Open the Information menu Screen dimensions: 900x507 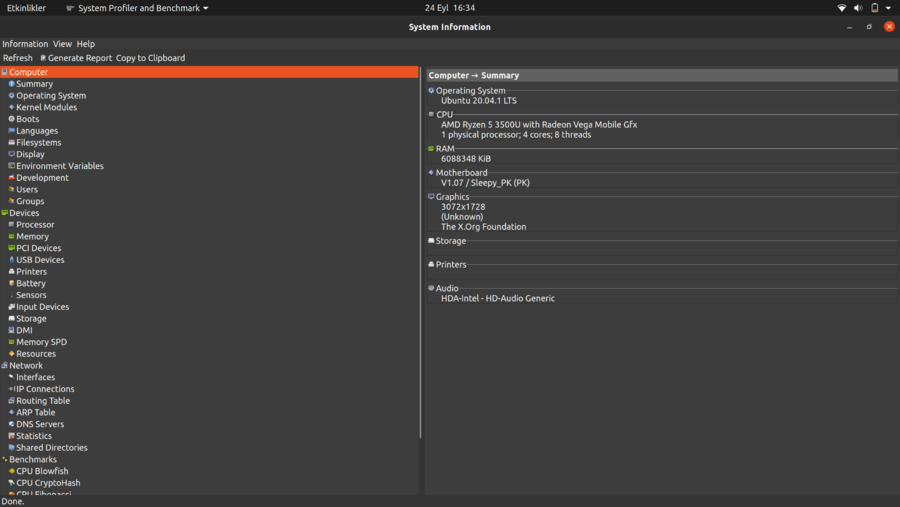[x=25, y=44]
